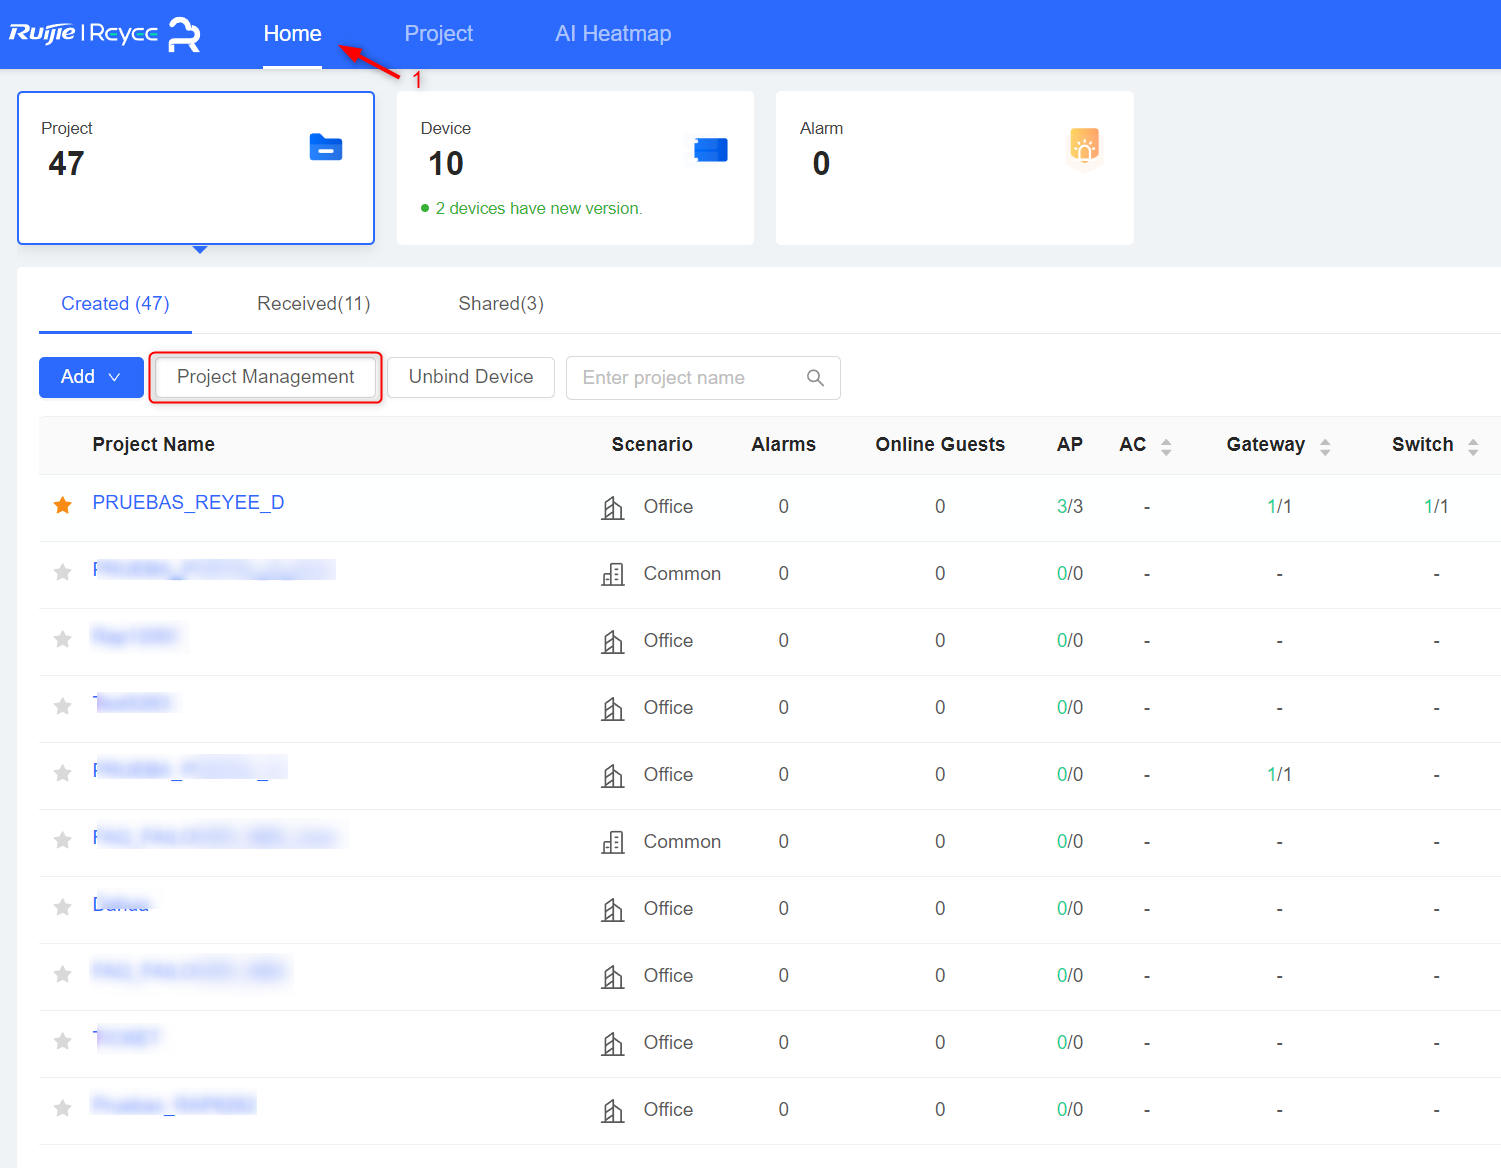The height and width of the screenshot is (1168, 1501).
Task: Sort by the Switch column arrows
Action: click(1473, 446)
